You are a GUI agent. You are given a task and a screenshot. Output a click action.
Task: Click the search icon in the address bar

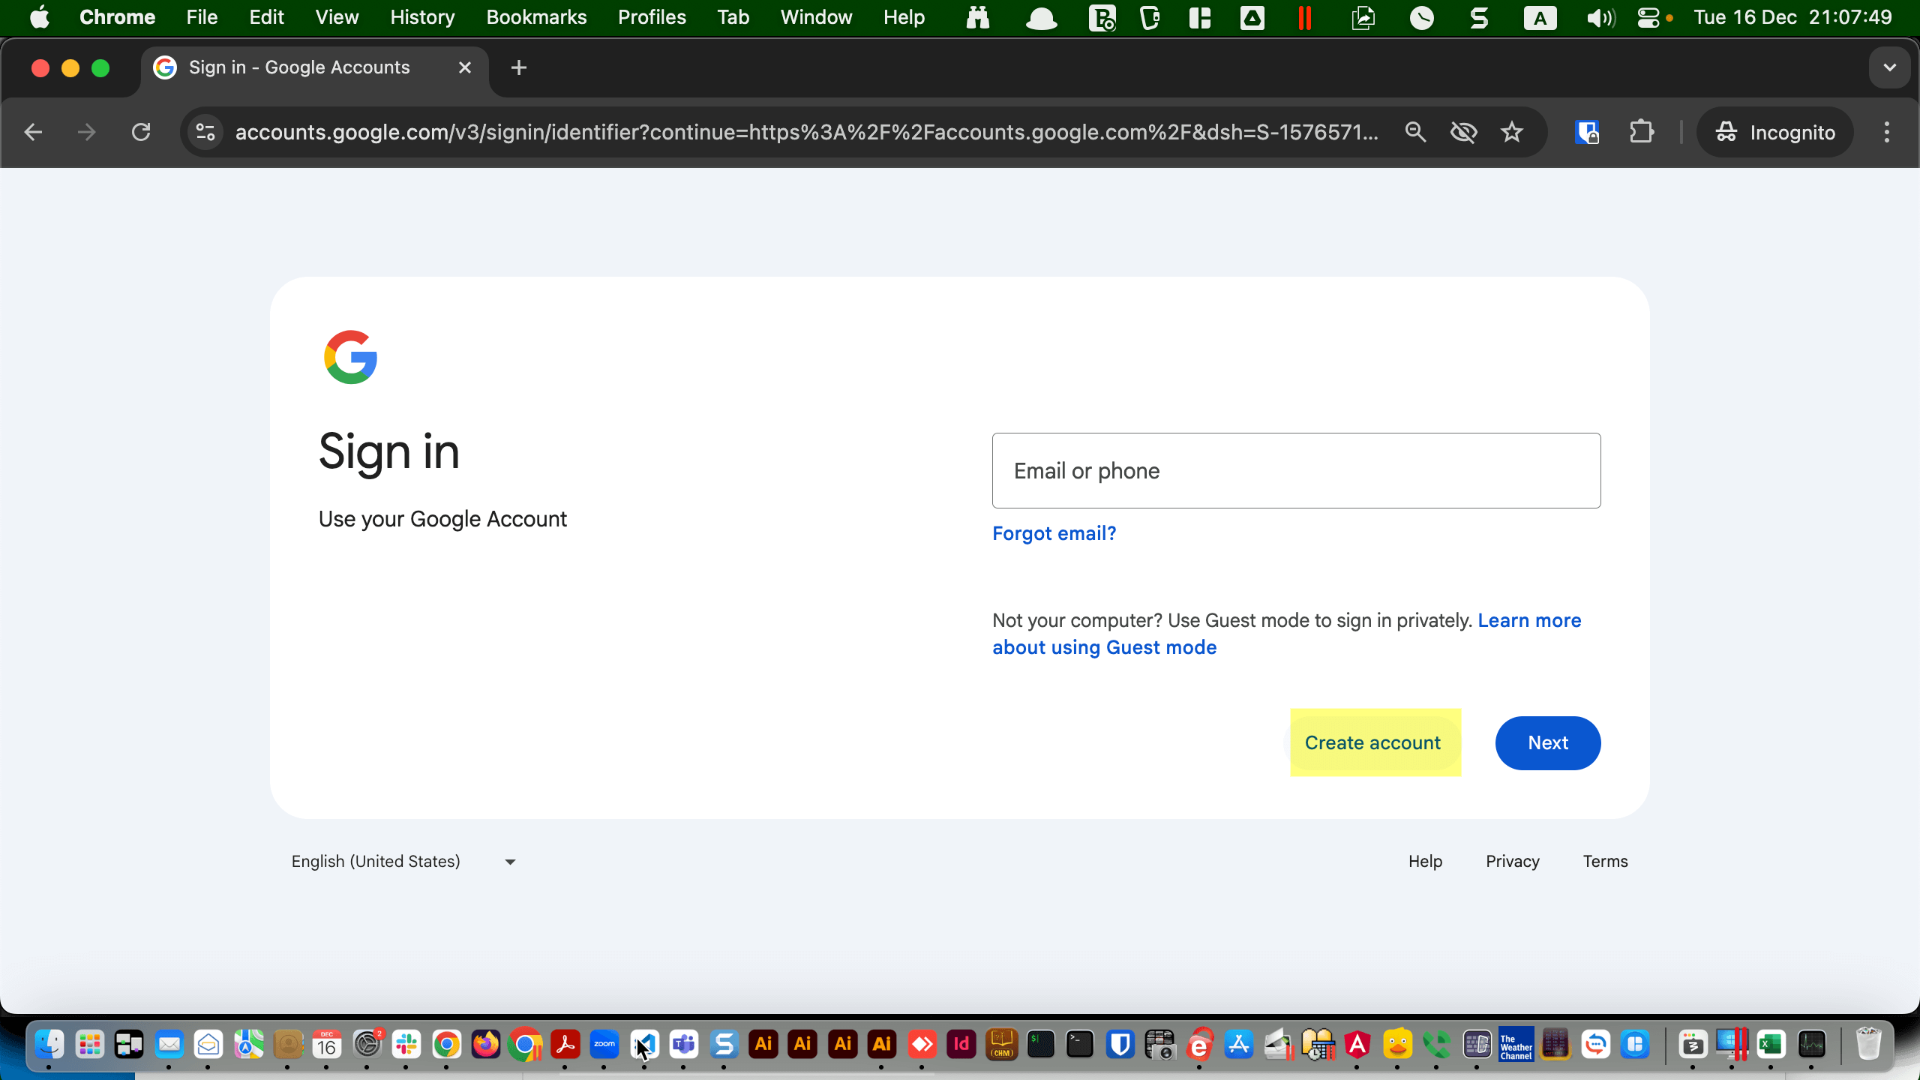point(1415,132)
